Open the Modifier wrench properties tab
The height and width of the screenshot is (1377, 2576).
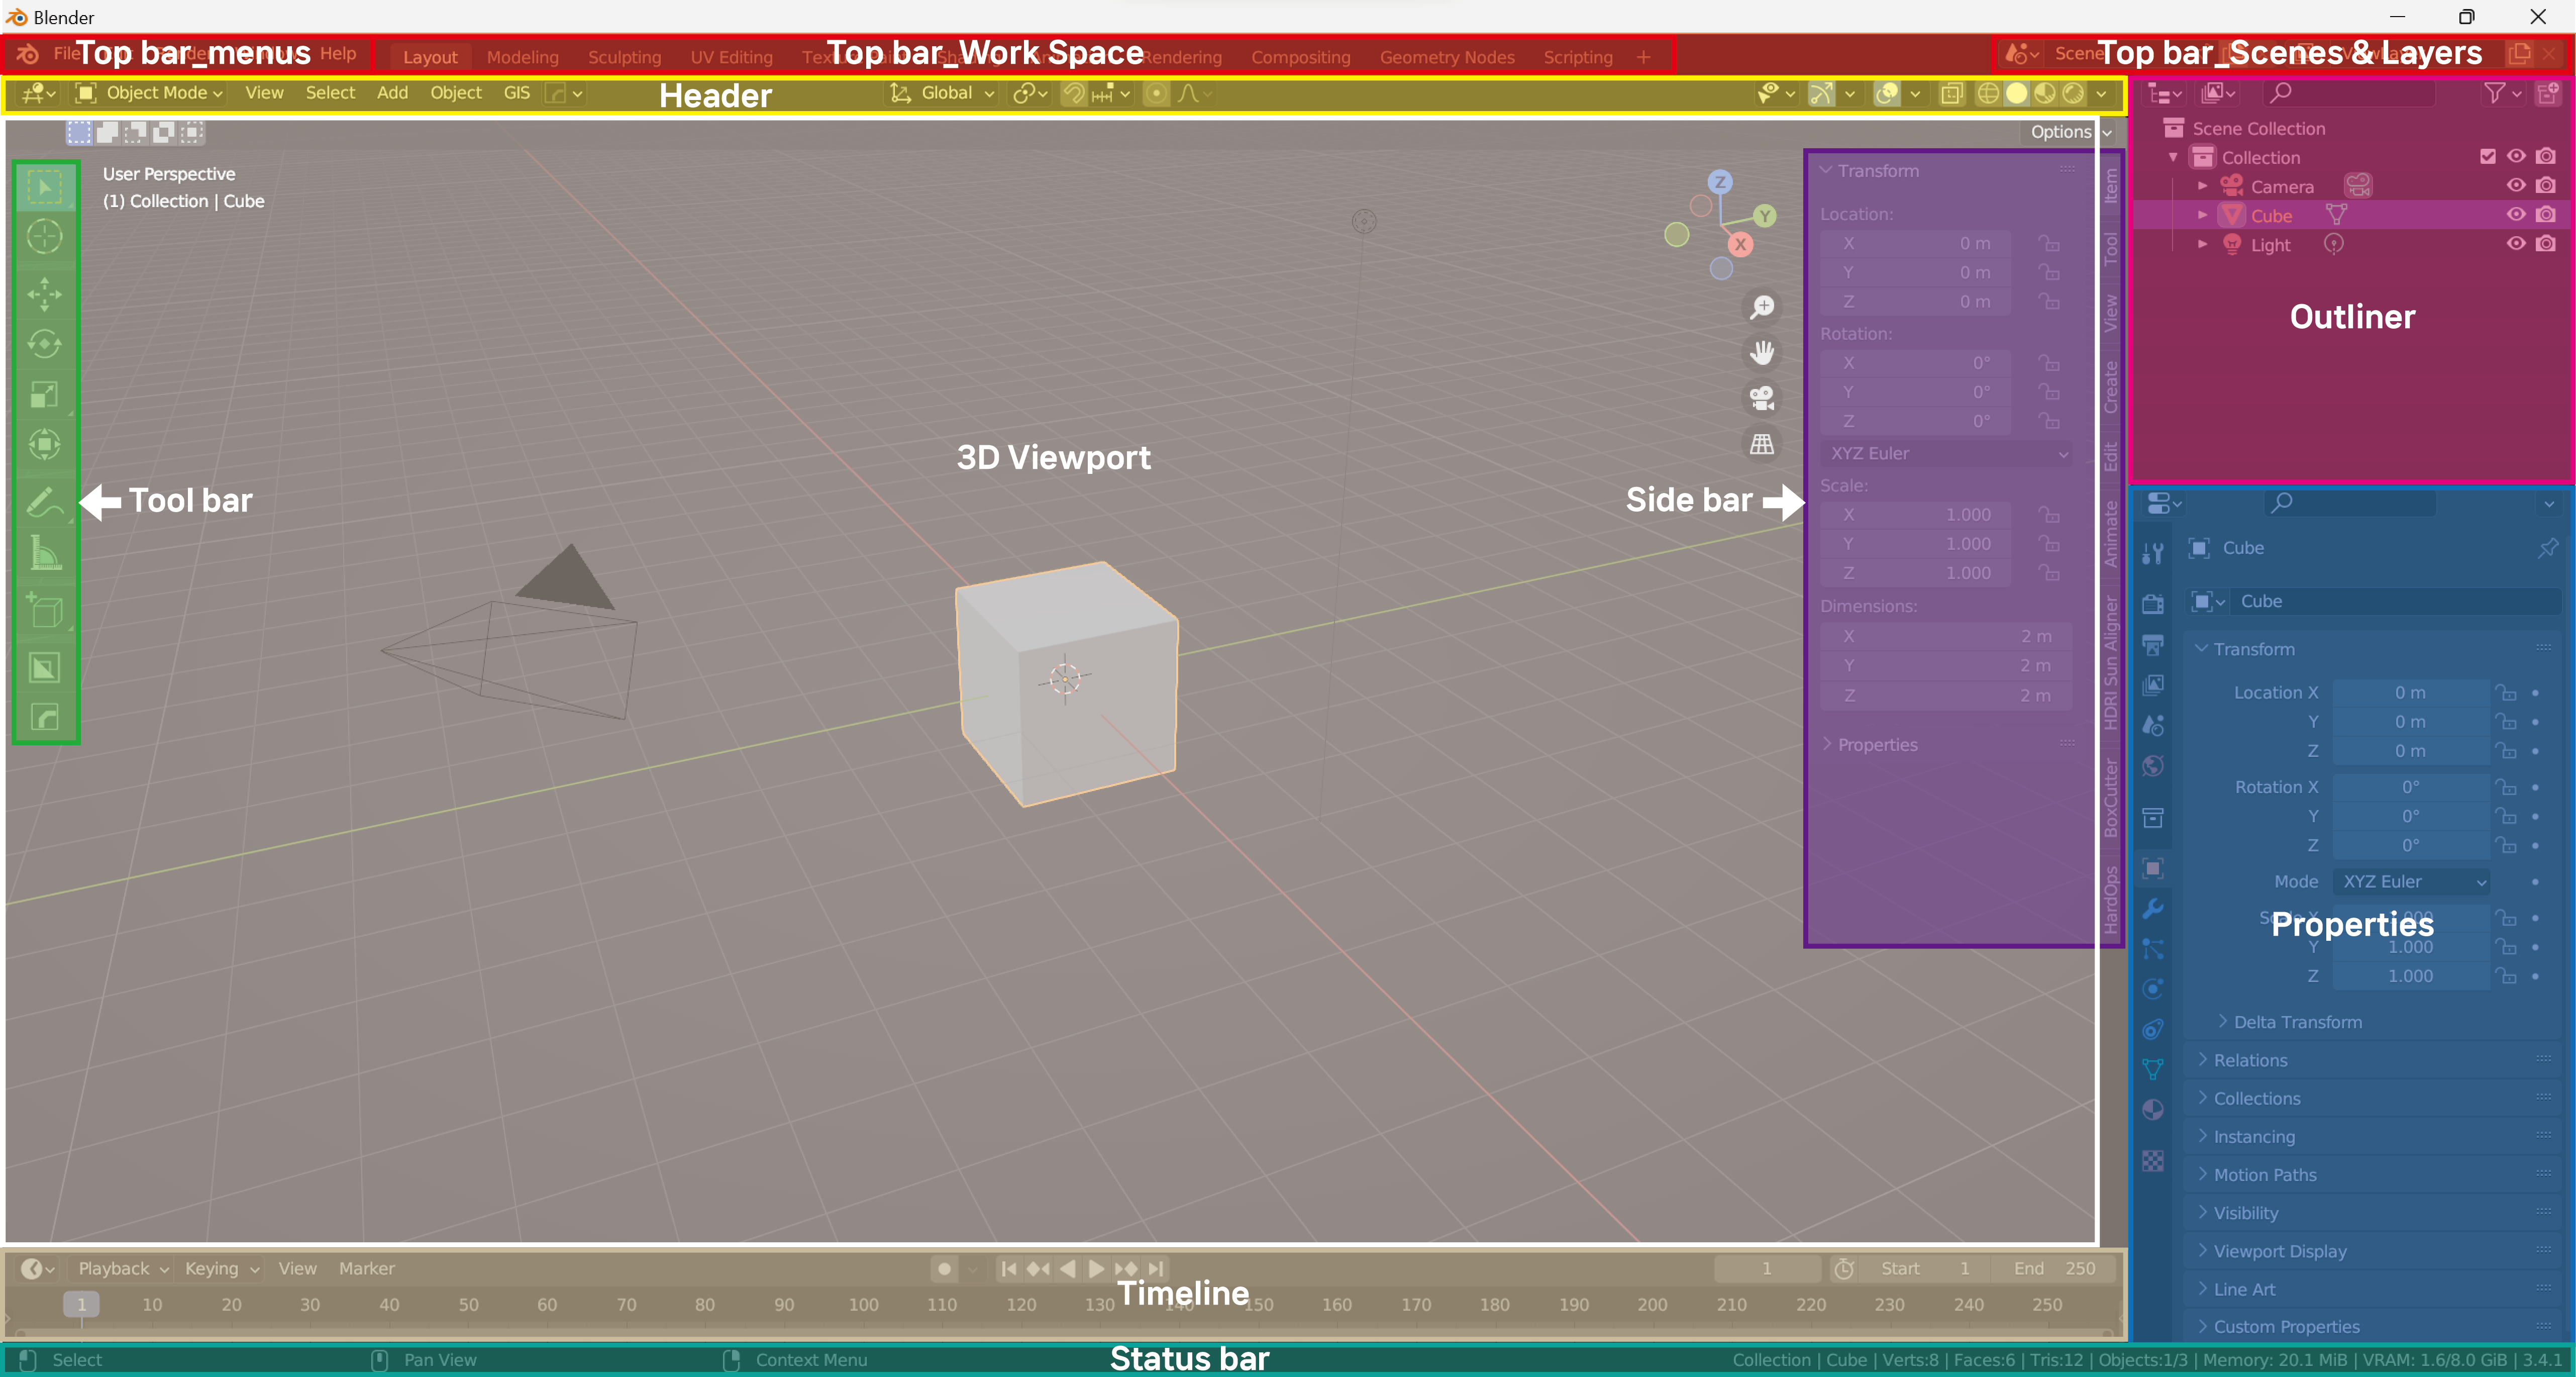coord(2153,908)
